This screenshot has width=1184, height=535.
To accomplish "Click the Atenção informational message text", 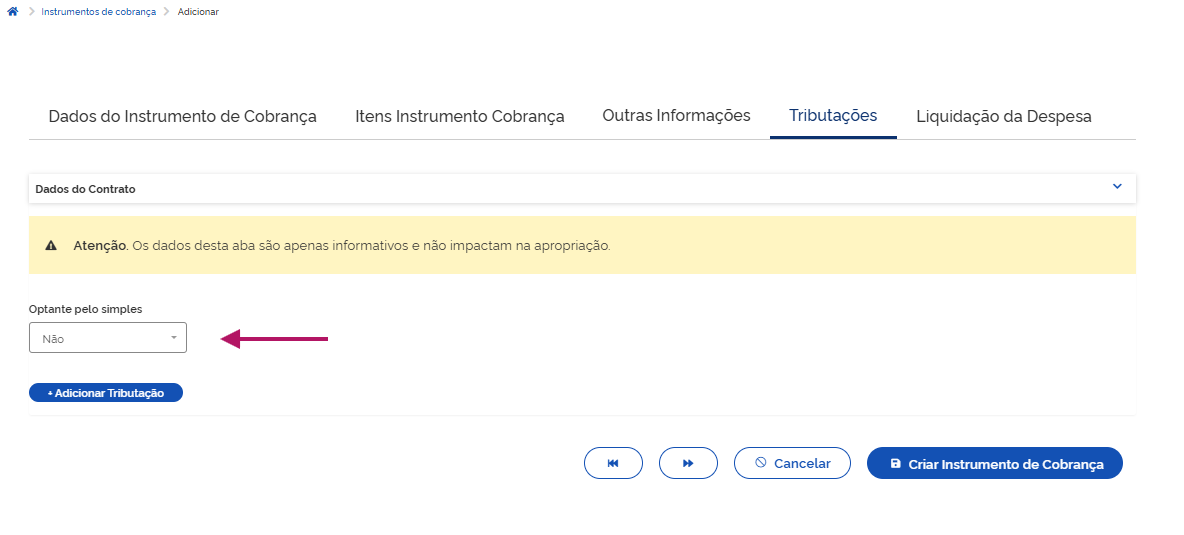I will [341, 245].
